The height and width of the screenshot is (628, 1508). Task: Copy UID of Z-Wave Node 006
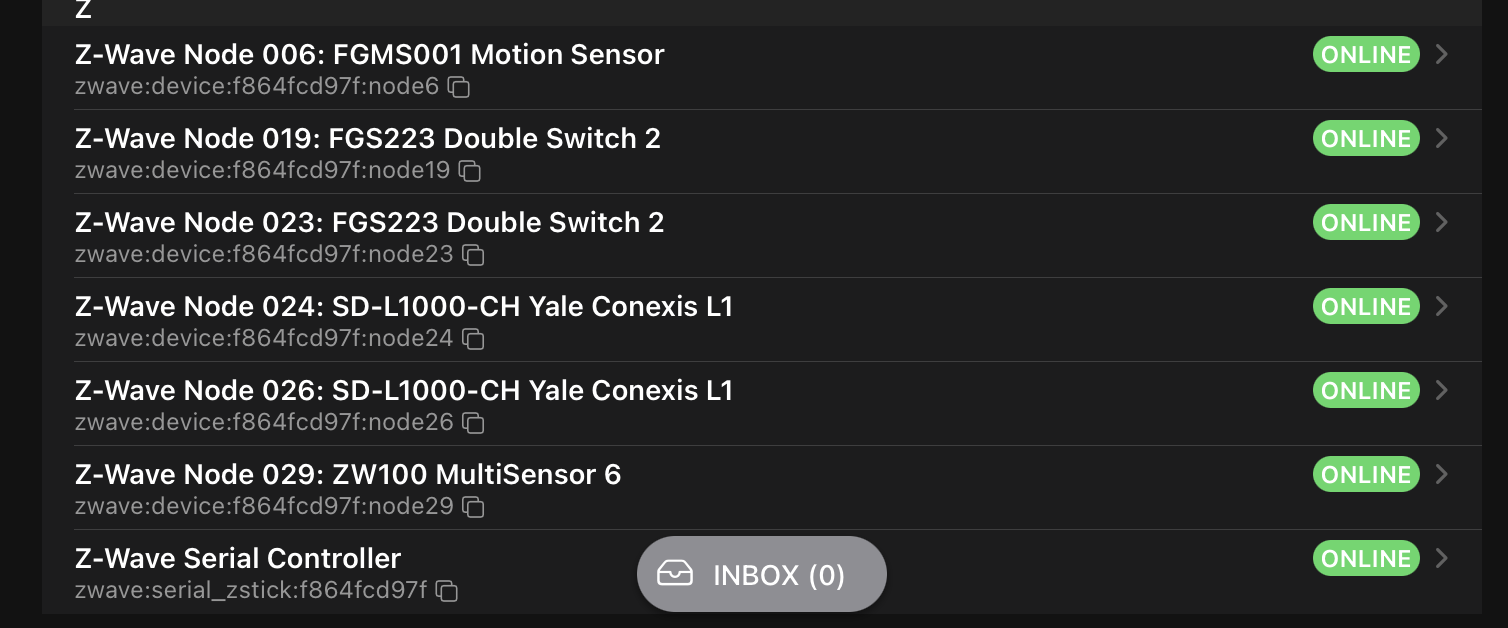tap(459, 87)
